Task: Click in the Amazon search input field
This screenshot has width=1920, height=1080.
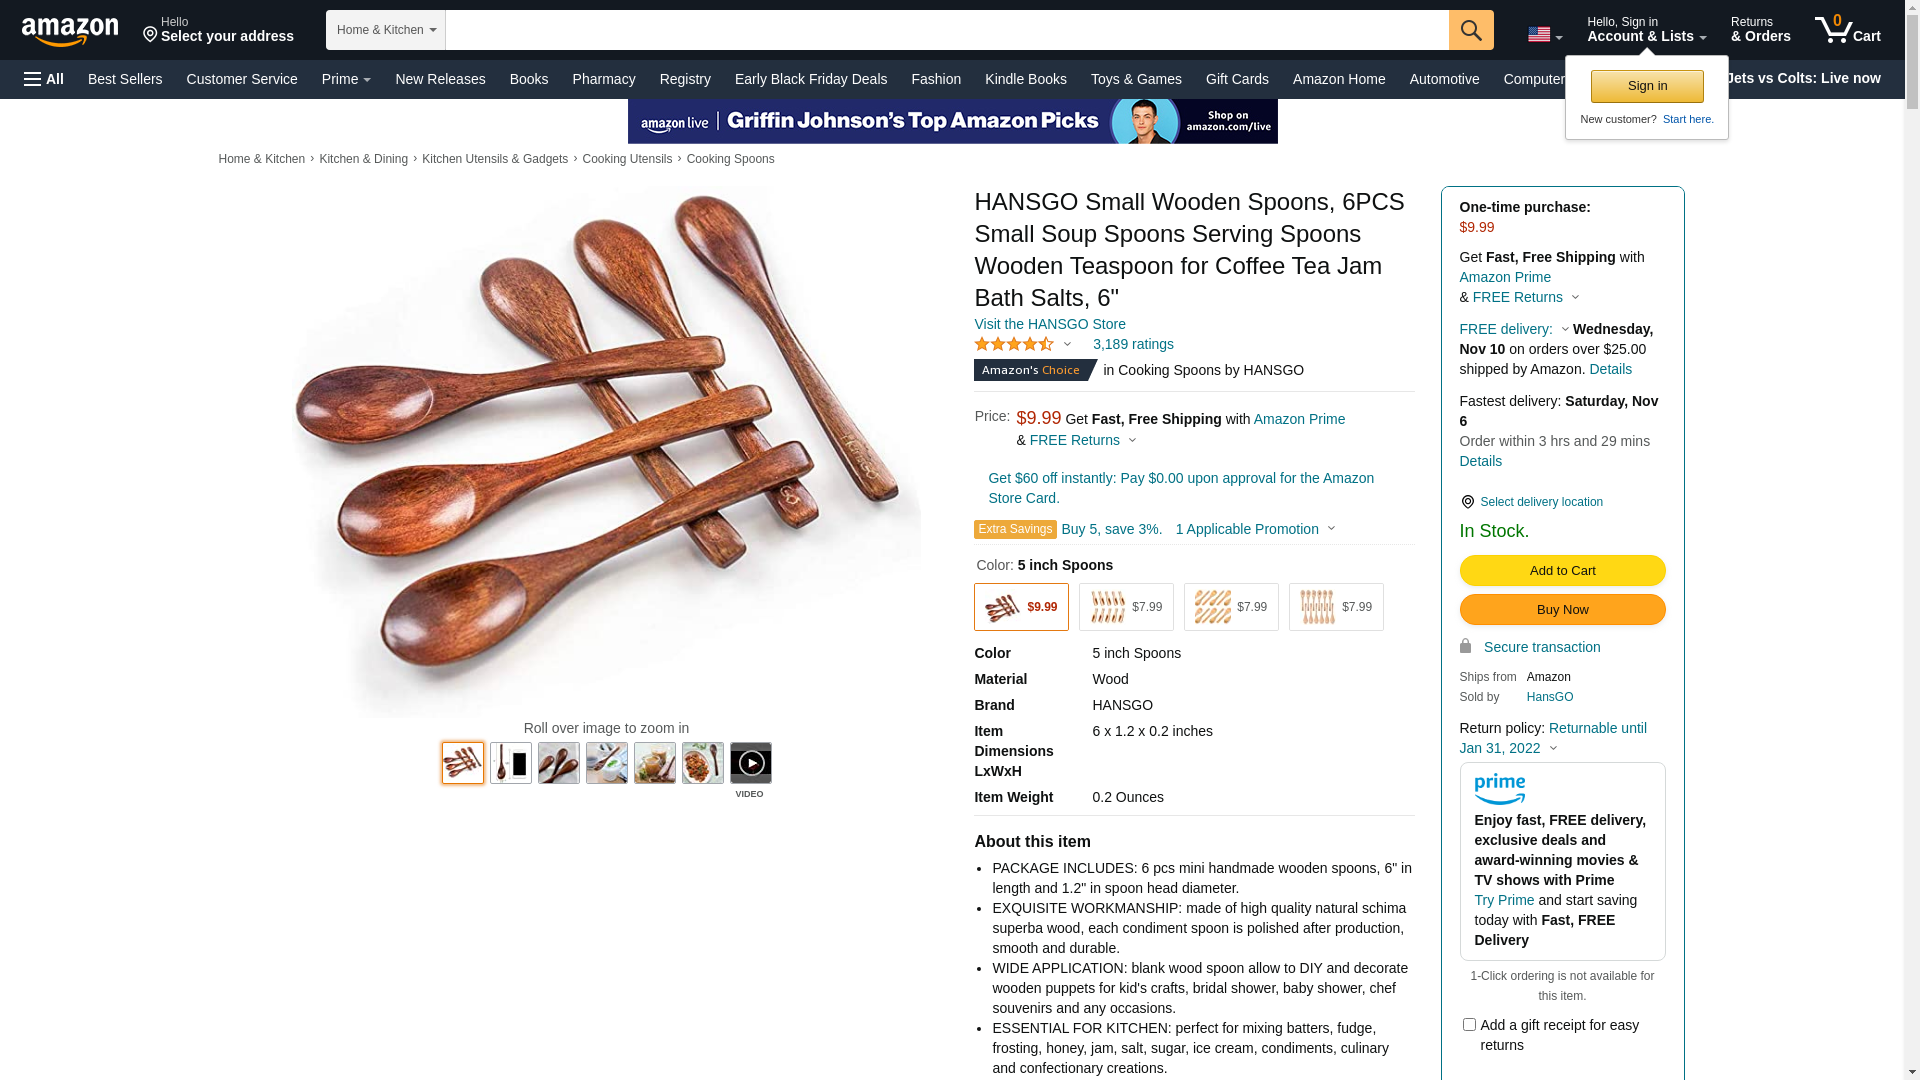Action: pyautogui.click(x=946, y=30)
